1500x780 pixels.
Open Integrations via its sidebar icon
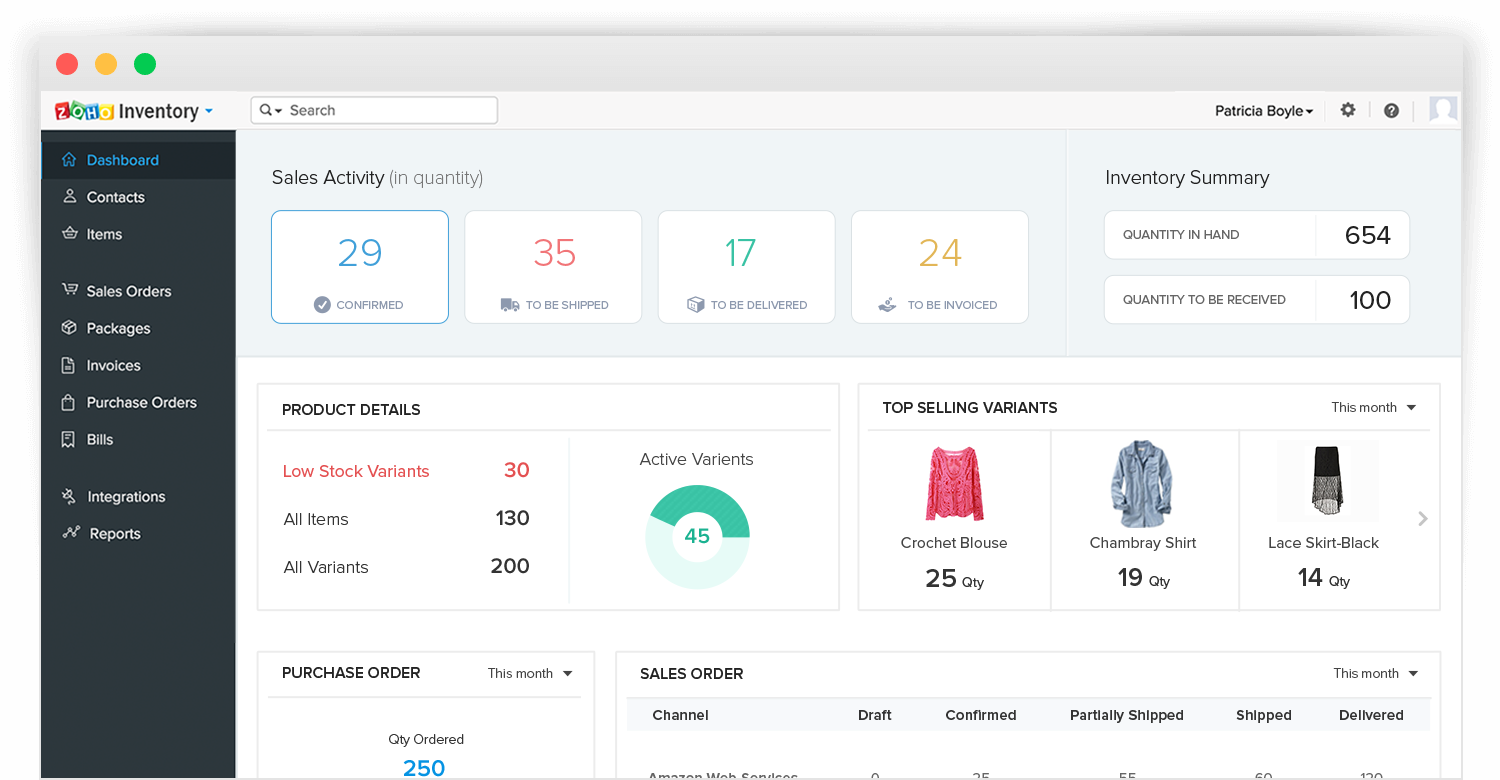(x=68, y=496)
